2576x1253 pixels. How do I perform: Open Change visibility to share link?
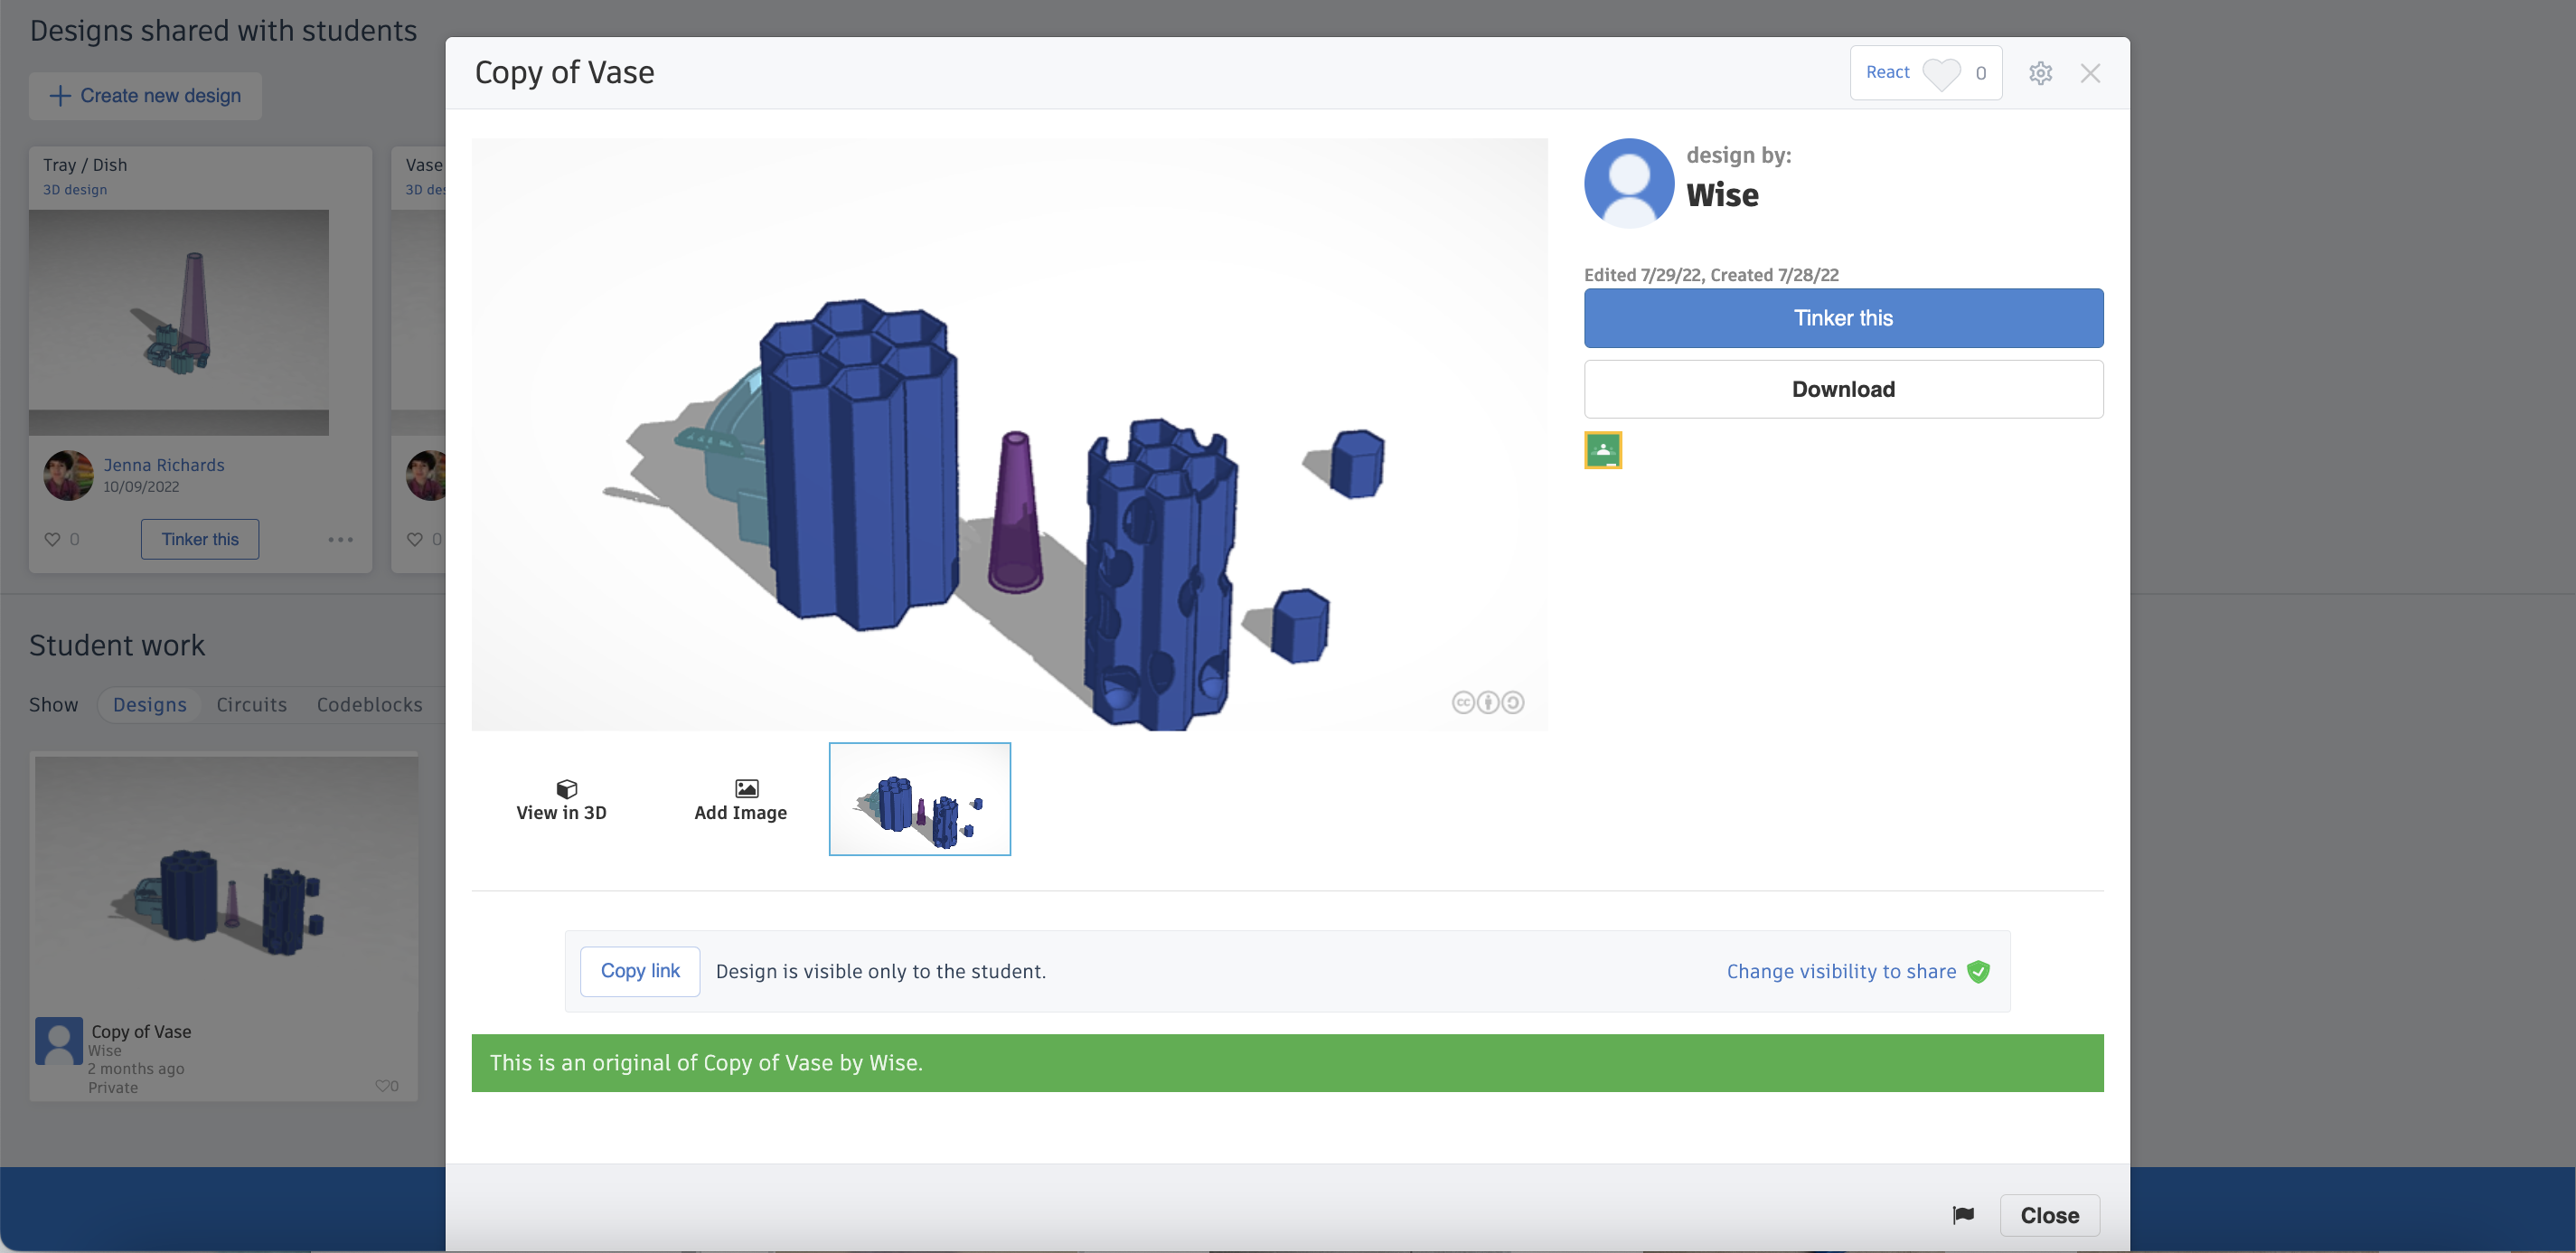1840,971
